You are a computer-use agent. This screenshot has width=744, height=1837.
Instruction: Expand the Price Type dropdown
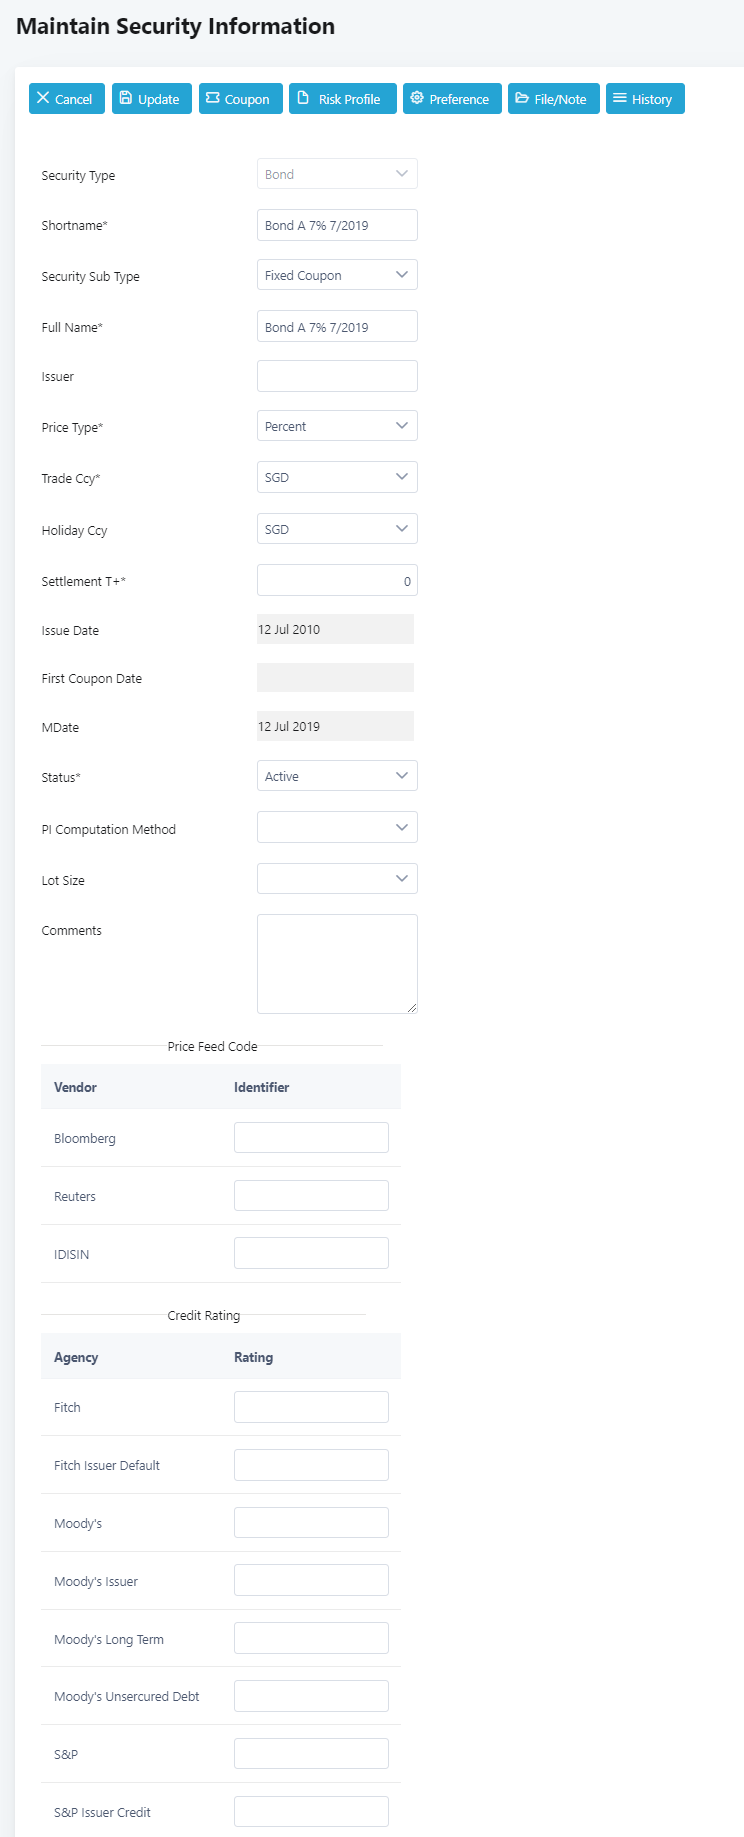tap(337, 426)
